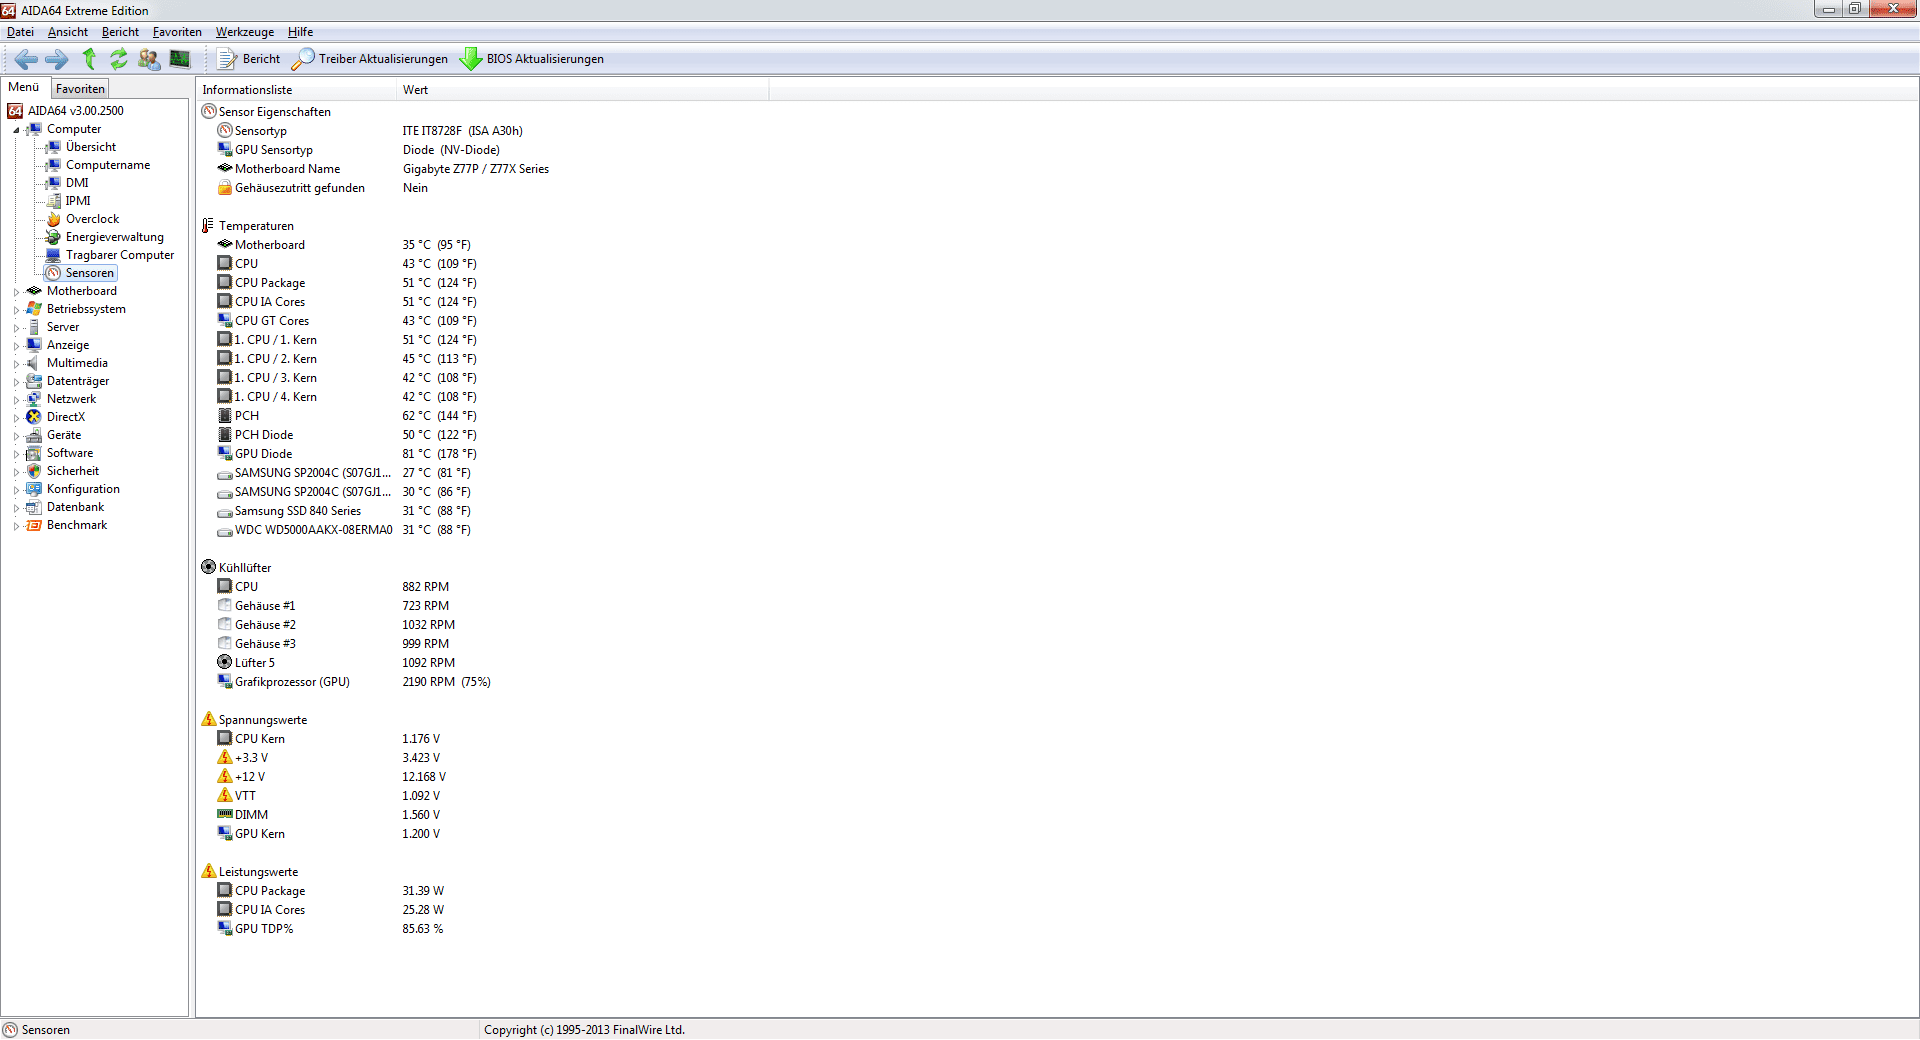Image resolution: width=1920 pixels, height=1040 pixels.
Task: Select IPMI in the tree
Action: 78,201
